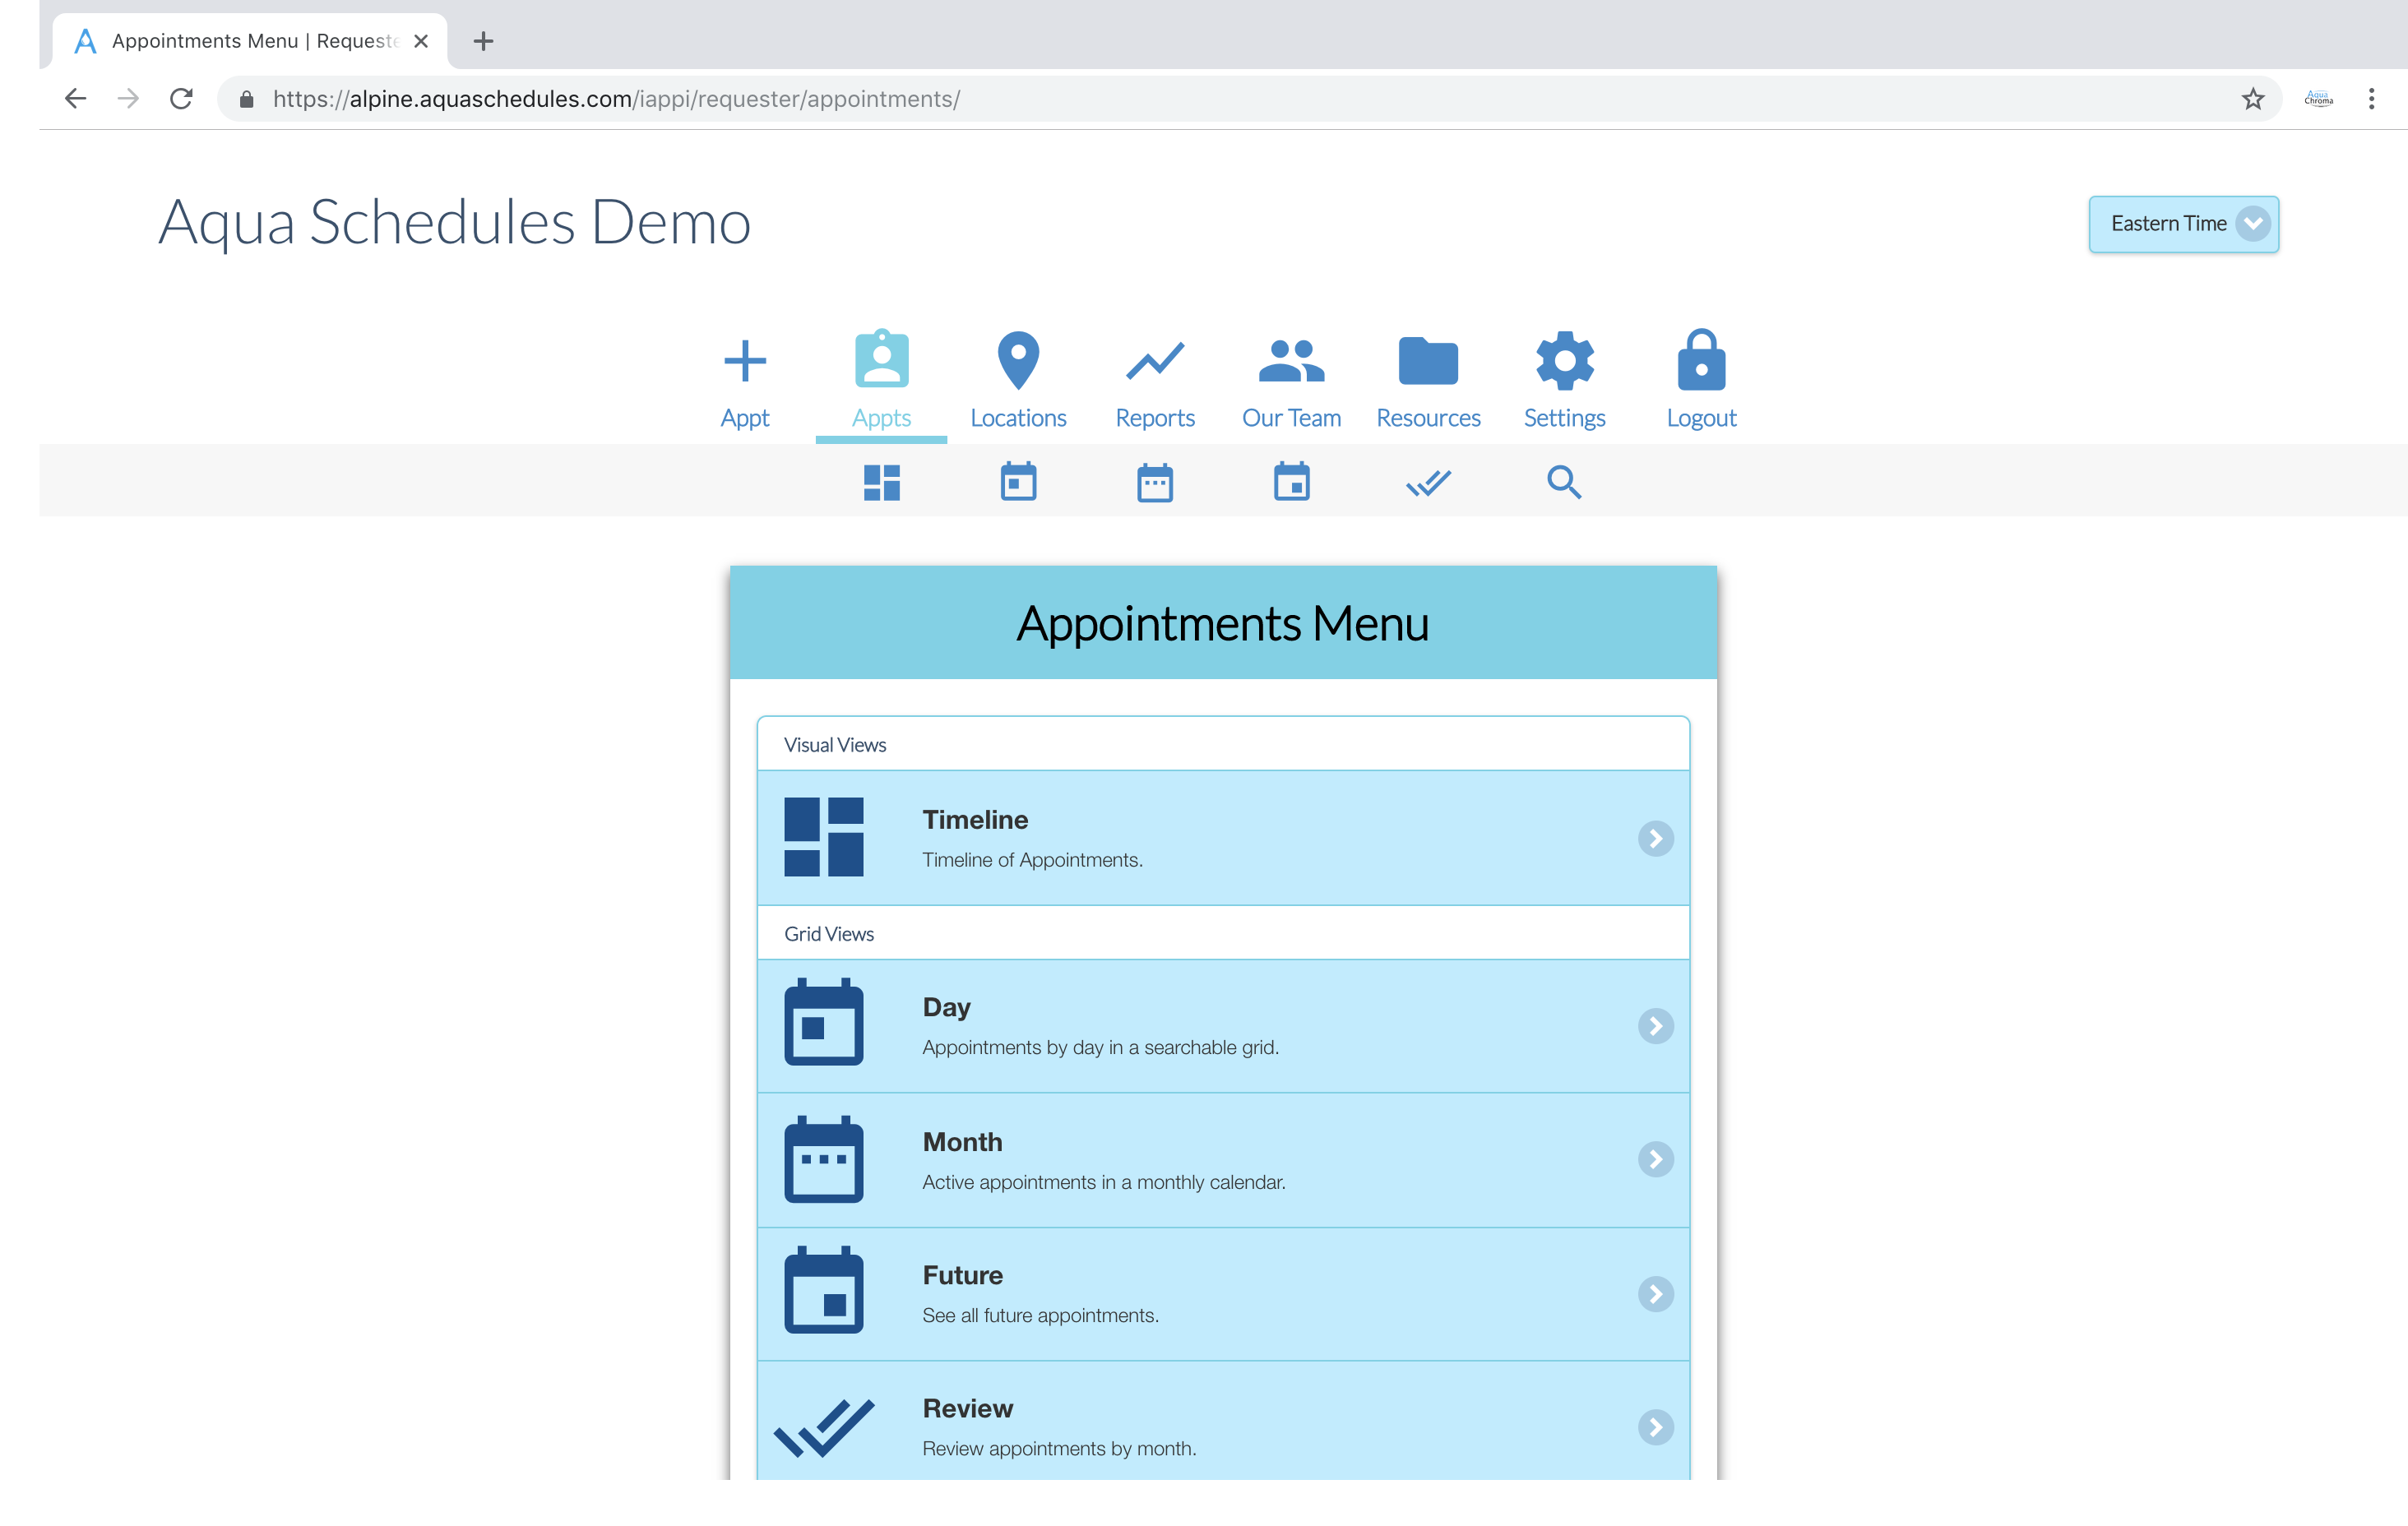2408x1526 pixels.
Task: Open the Future title link
Action: point(962,1275)
